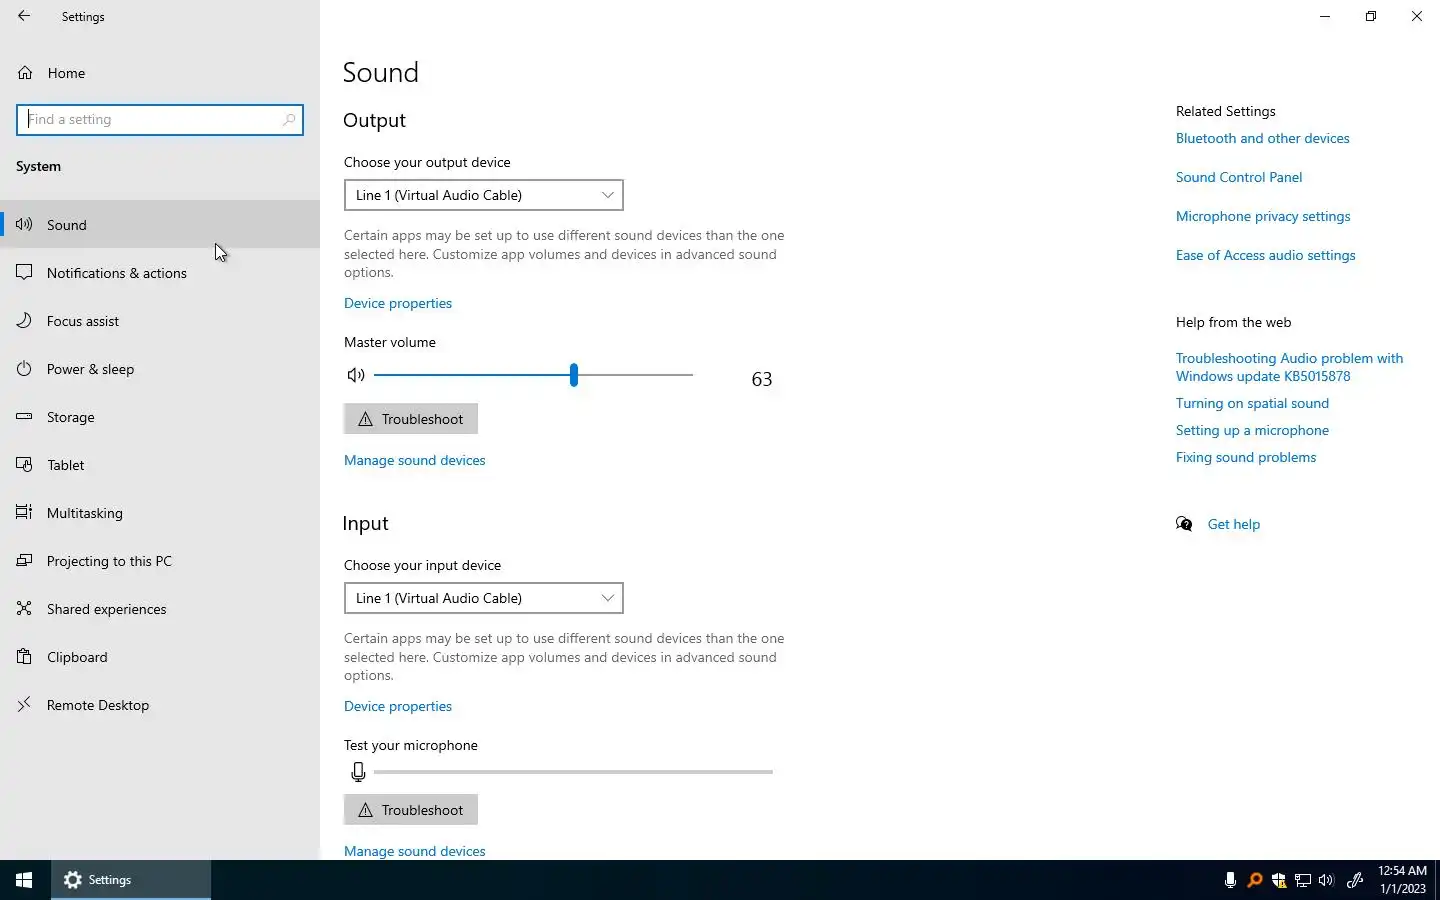
Task: Open the Windows Start menu
Action: coord(24,880)
